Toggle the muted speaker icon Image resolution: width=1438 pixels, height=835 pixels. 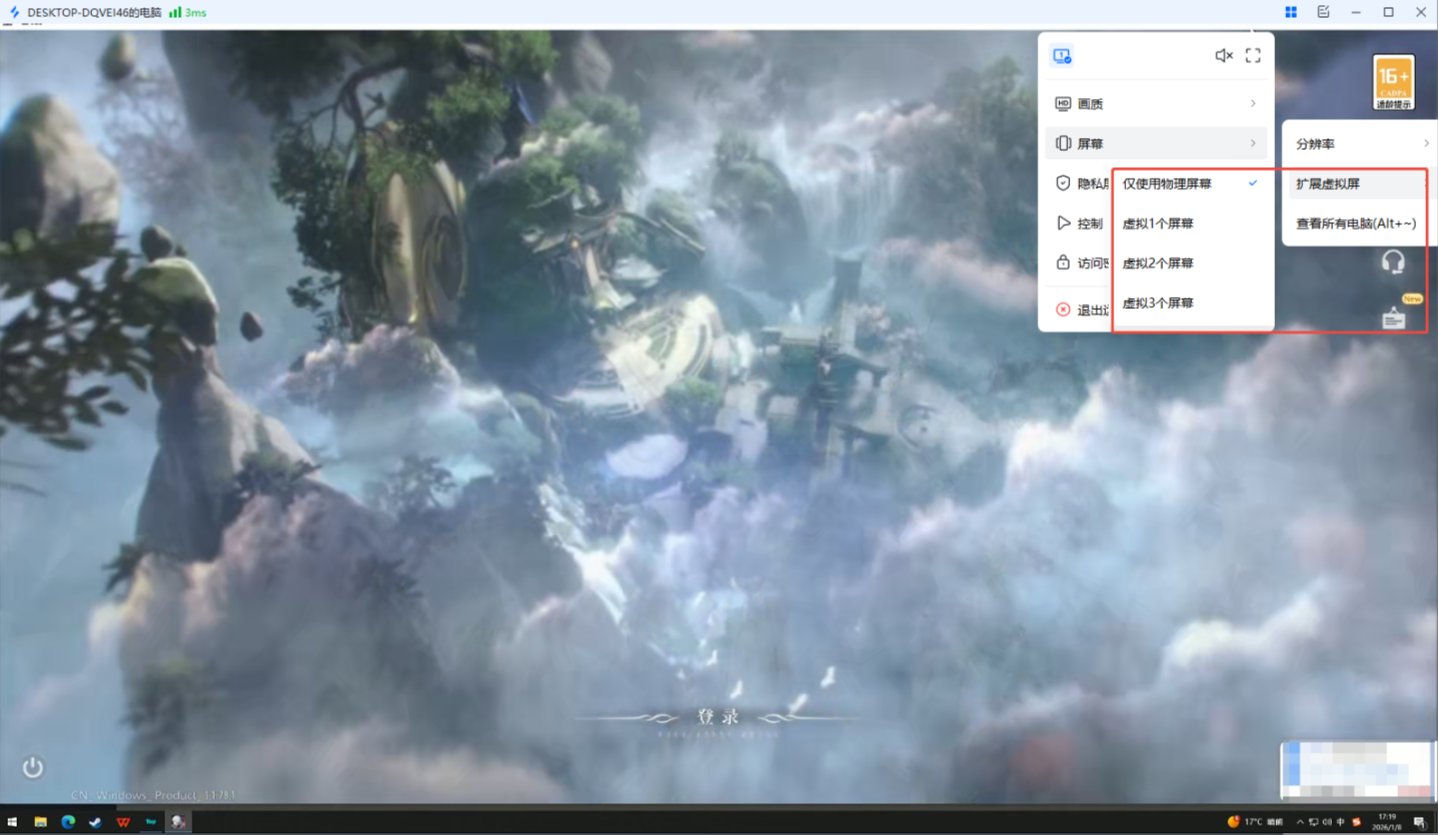click(x=1223, y=56)
